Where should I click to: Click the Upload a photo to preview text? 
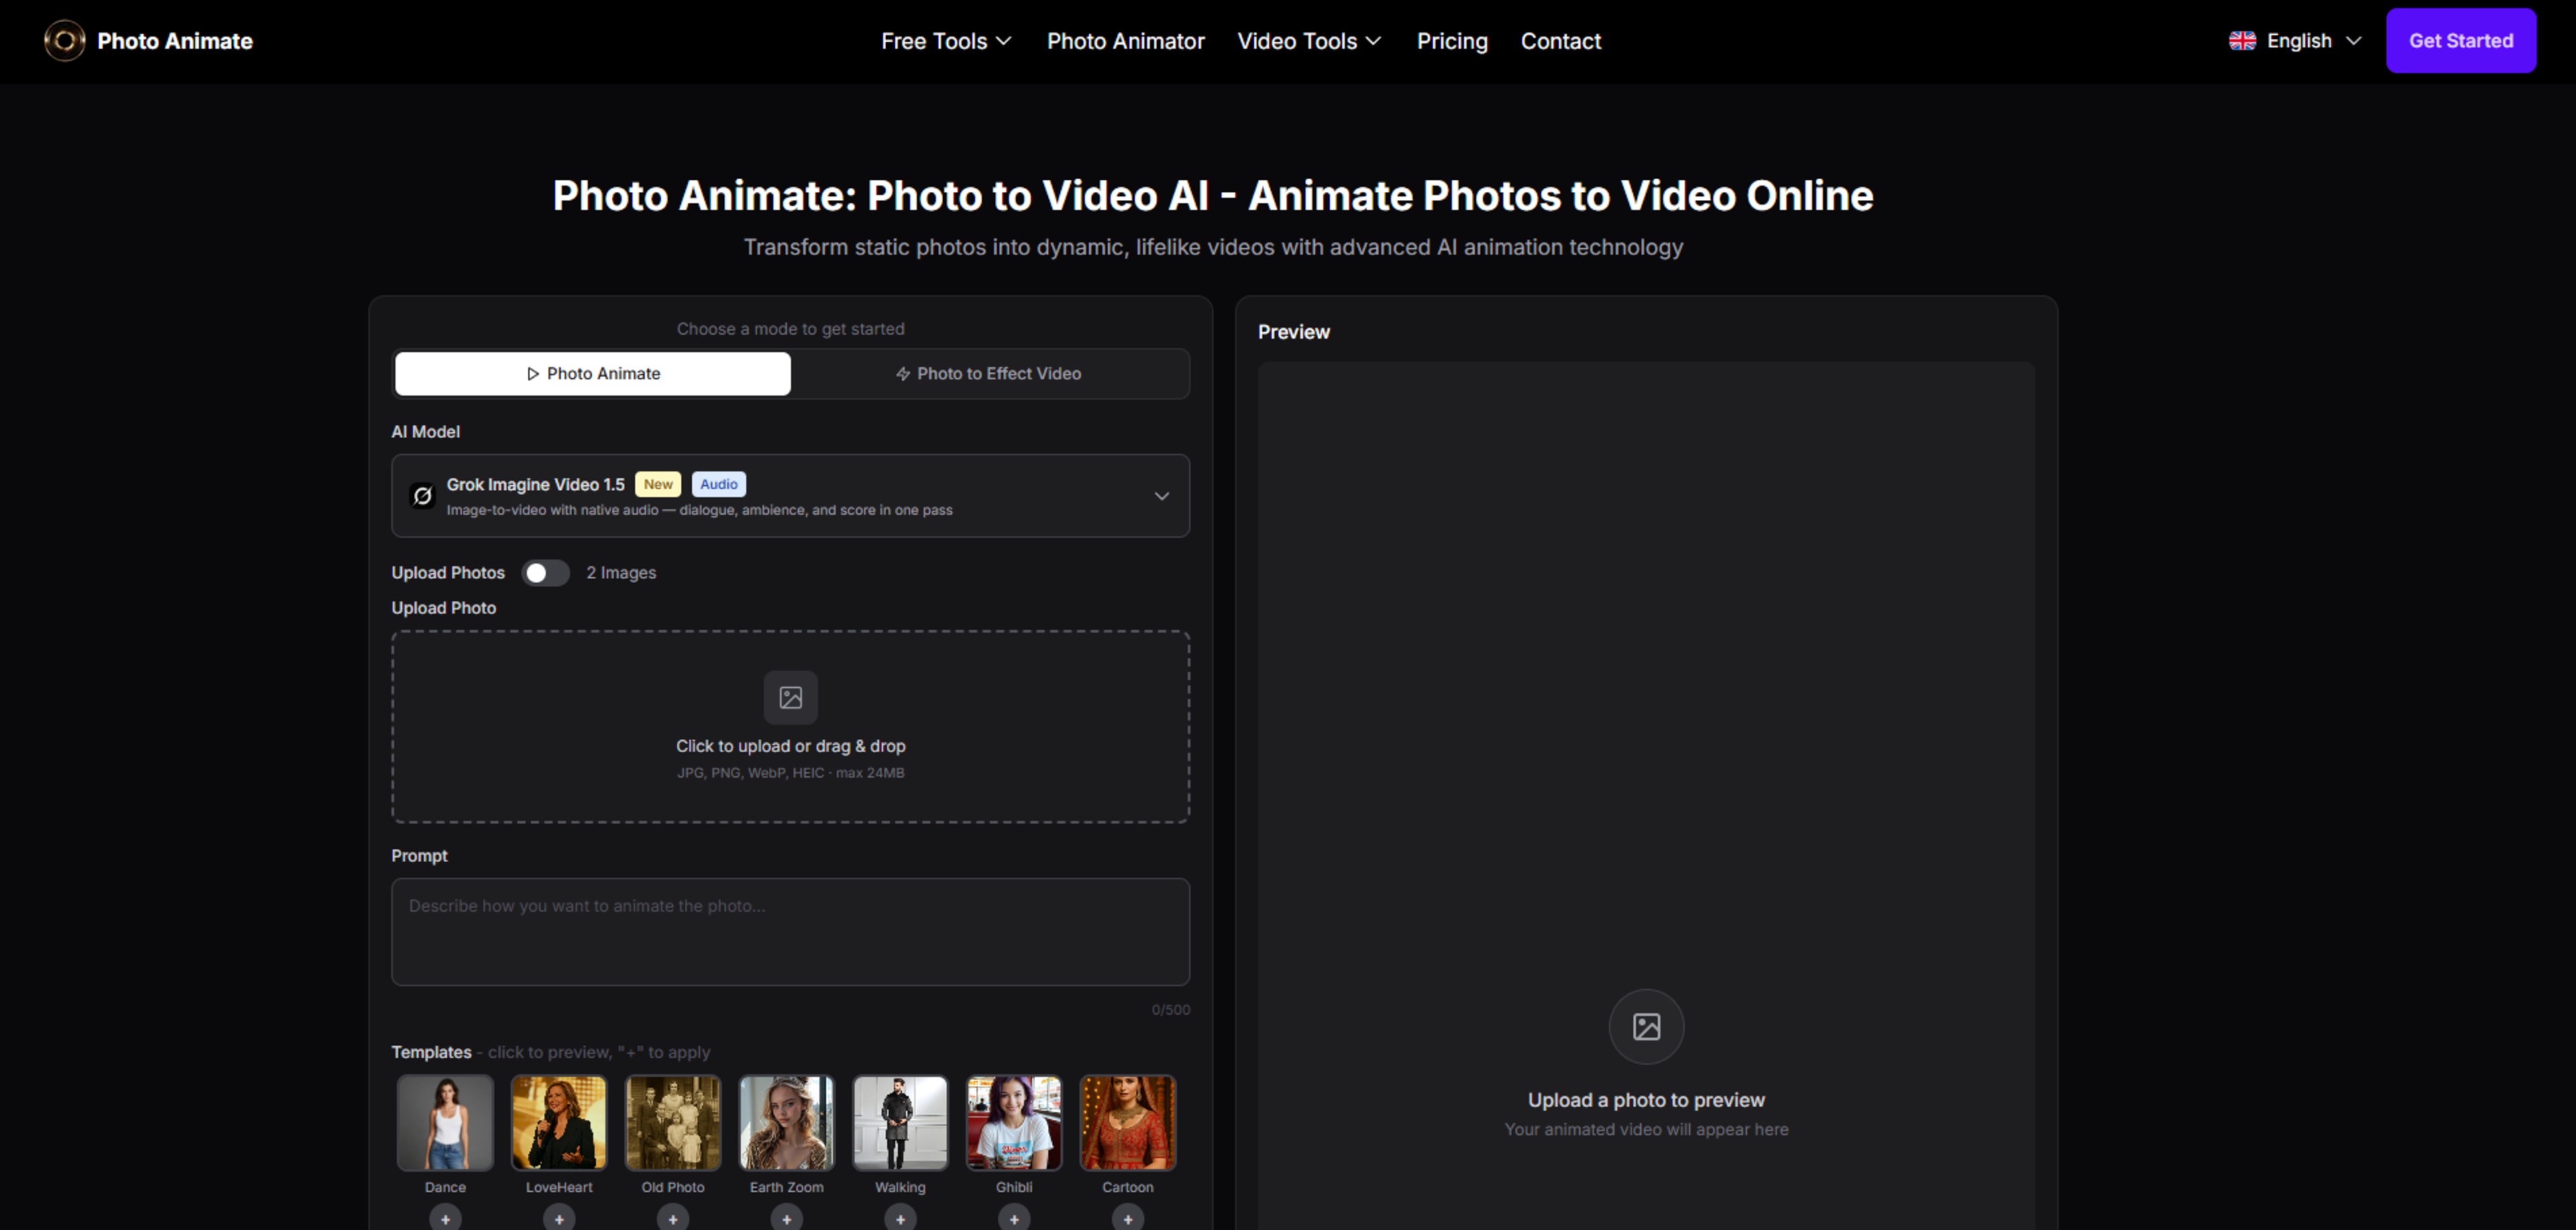pyautogui.click(x=1646, y=1100)
